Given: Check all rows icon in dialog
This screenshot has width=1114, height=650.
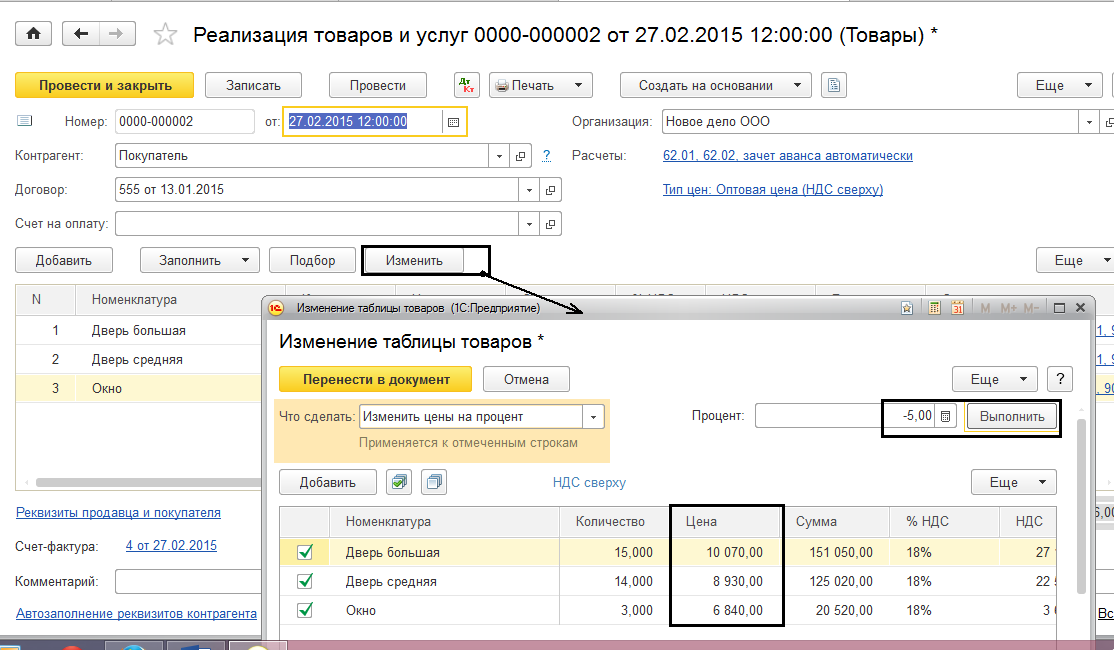Looking at the screenshot, I should tap(399, 482).
